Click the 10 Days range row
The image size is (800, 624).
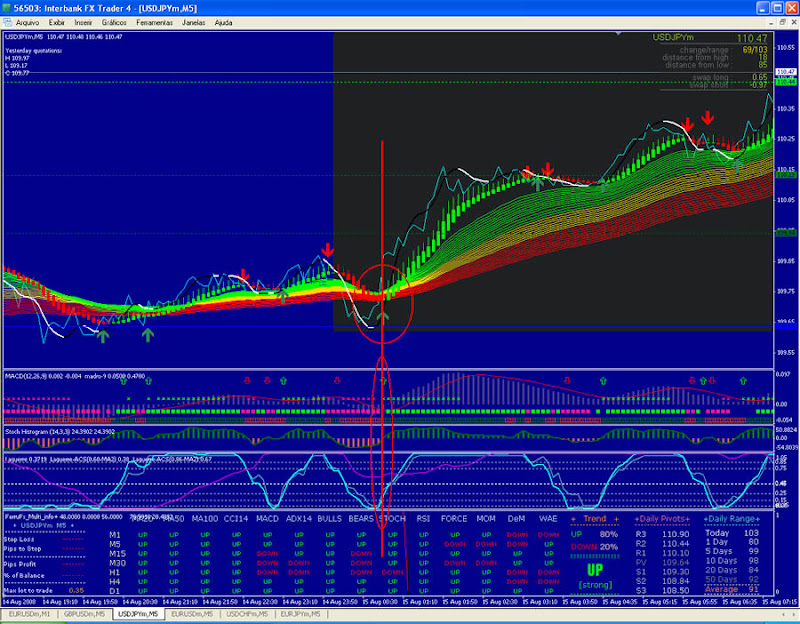click(731, 561)
